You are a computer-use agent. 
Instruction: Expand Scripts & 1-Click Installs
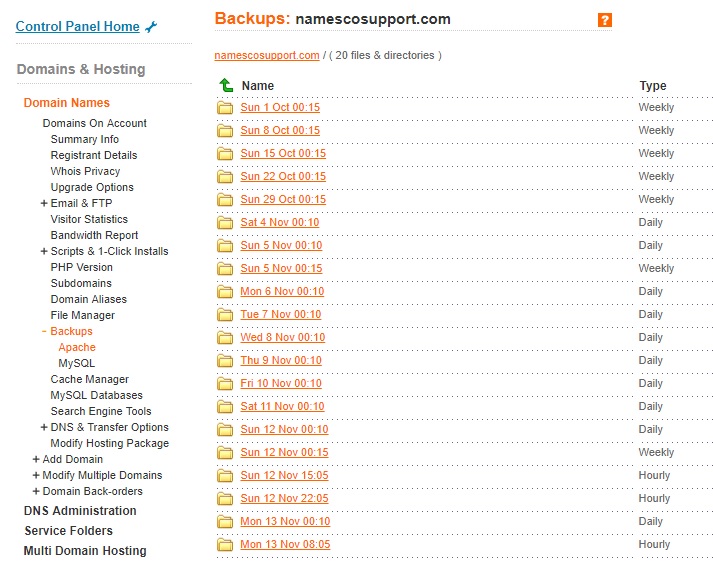[44, 251]
